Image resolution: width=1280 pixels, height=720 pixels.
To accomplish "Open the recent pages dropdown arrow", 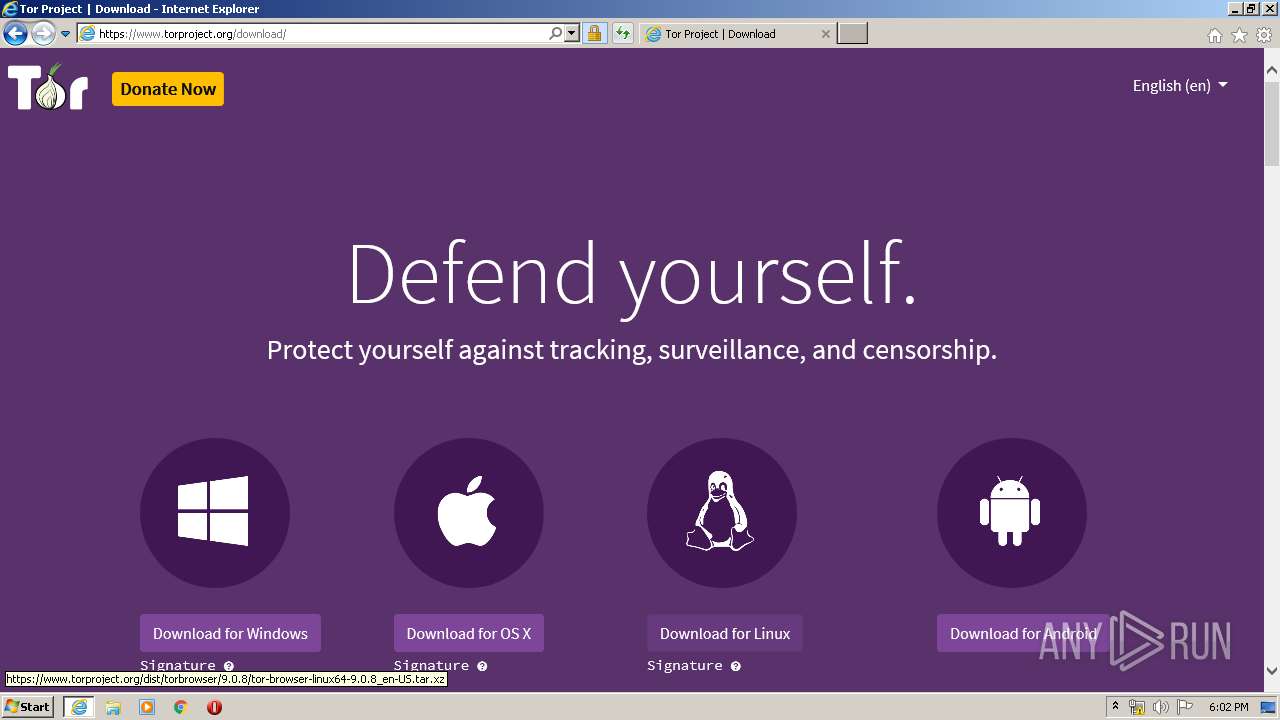I will tap(66, 34).
